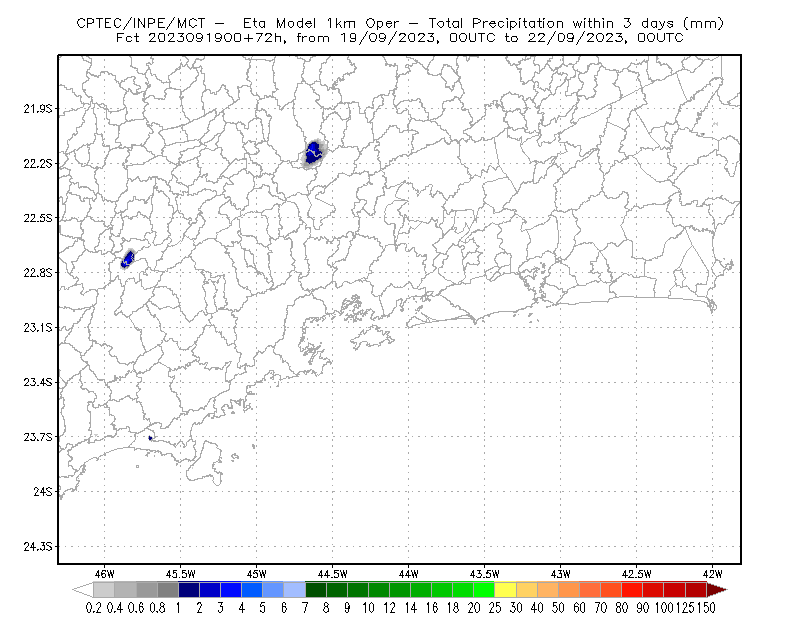The image size is (800, 618).
Task: Click the light gray 0.2-0.4 mm swatch
Action: (104, 590)
